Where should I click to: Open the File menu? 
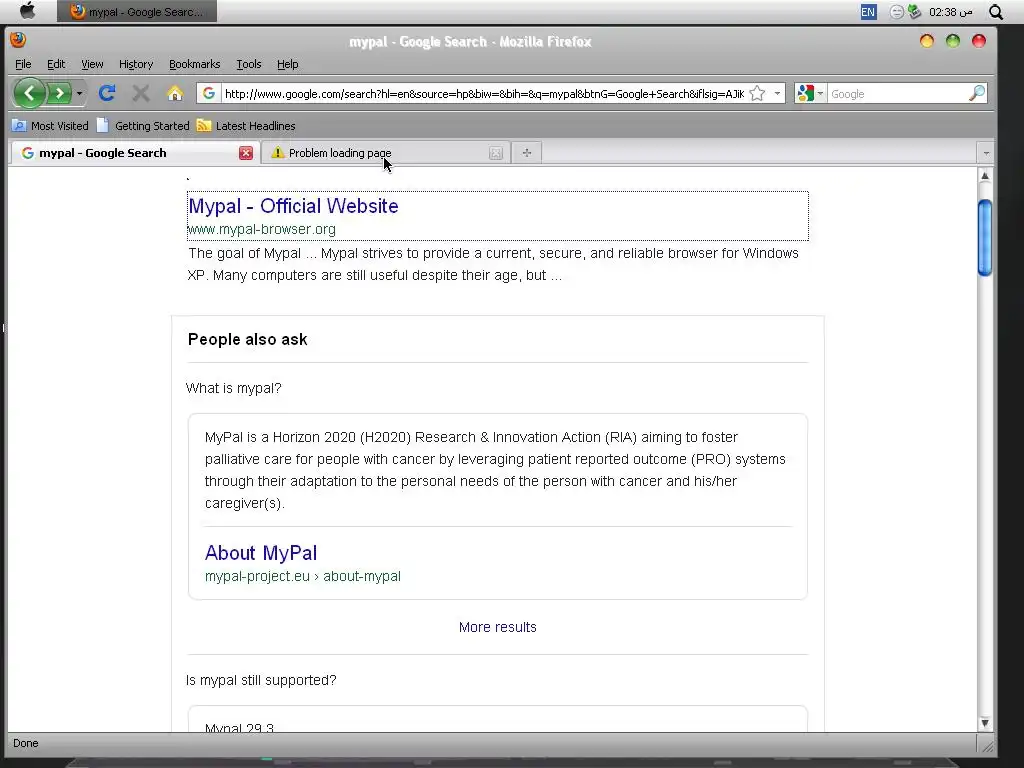click(x=23, y=64)
